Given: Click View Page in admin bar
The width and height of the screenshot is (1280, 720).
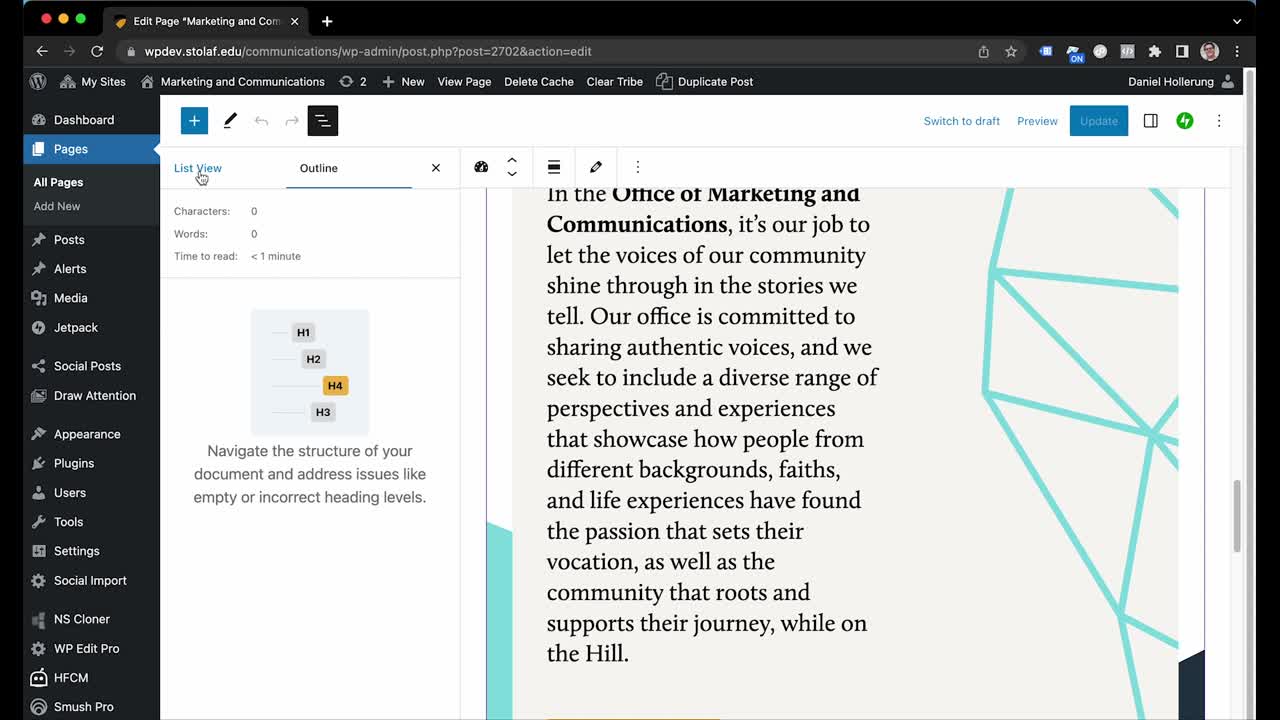Looking at the screenshot, I should 464,82.
